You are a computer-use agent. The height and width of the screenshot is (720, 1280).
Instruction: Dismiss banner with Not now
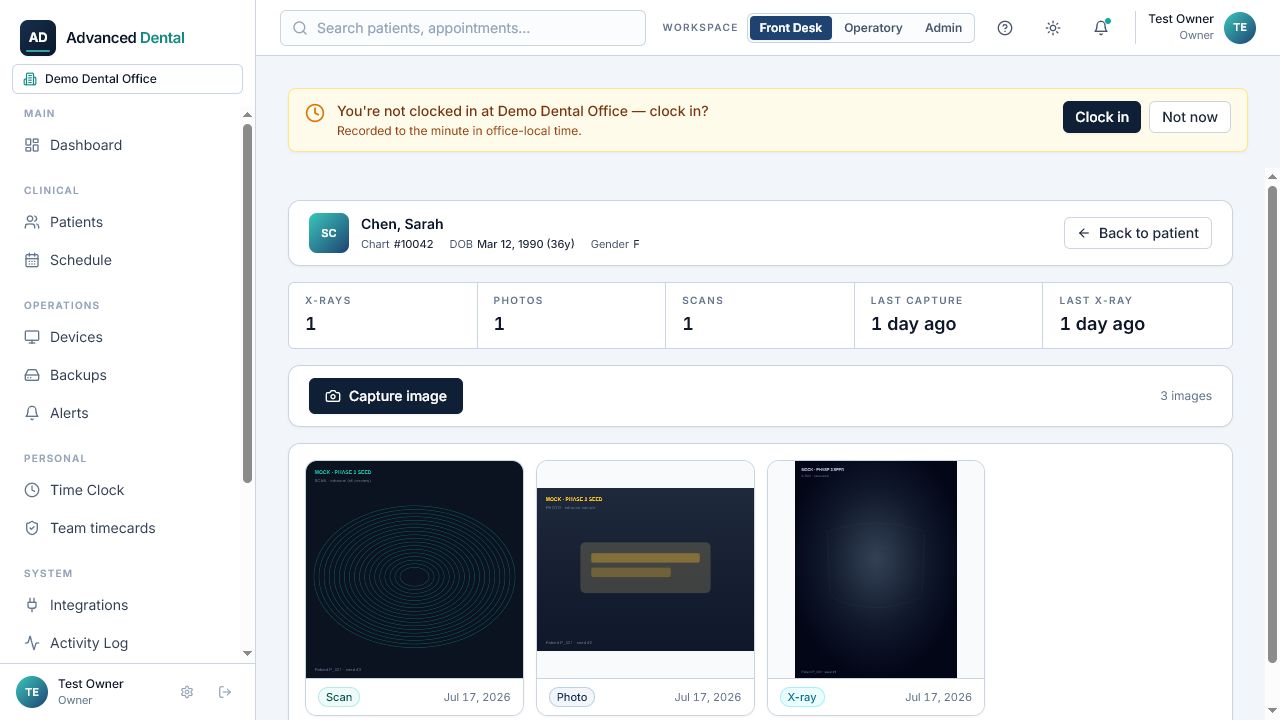pos(1190,117)
